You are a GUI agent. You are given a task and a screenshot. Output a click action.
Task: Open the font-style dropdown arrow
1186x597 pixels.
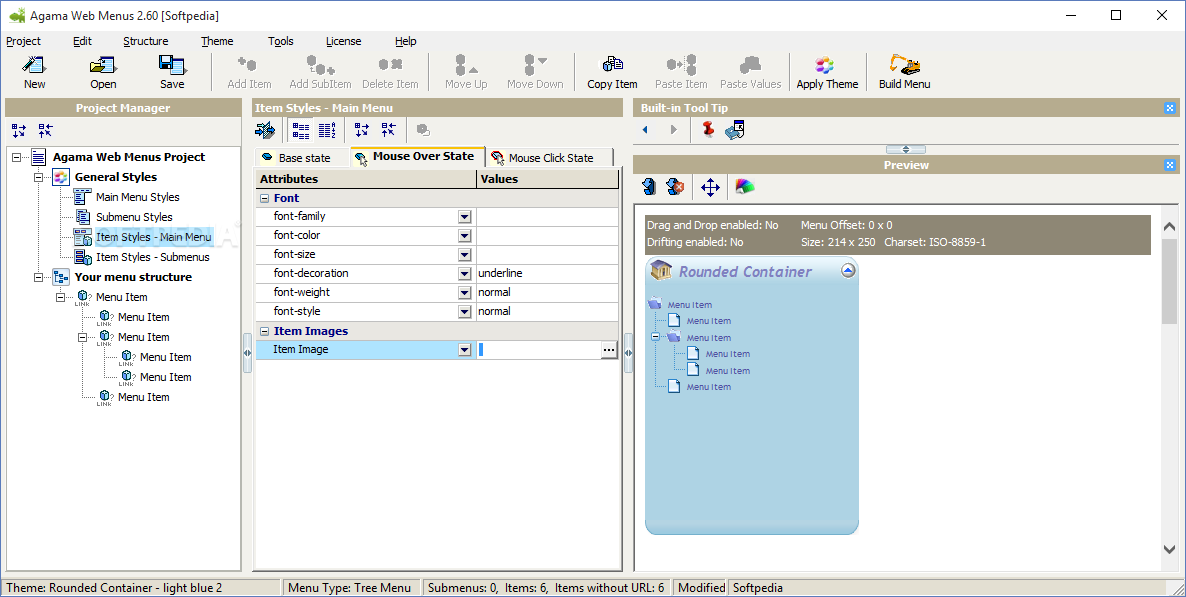(464, 311)
